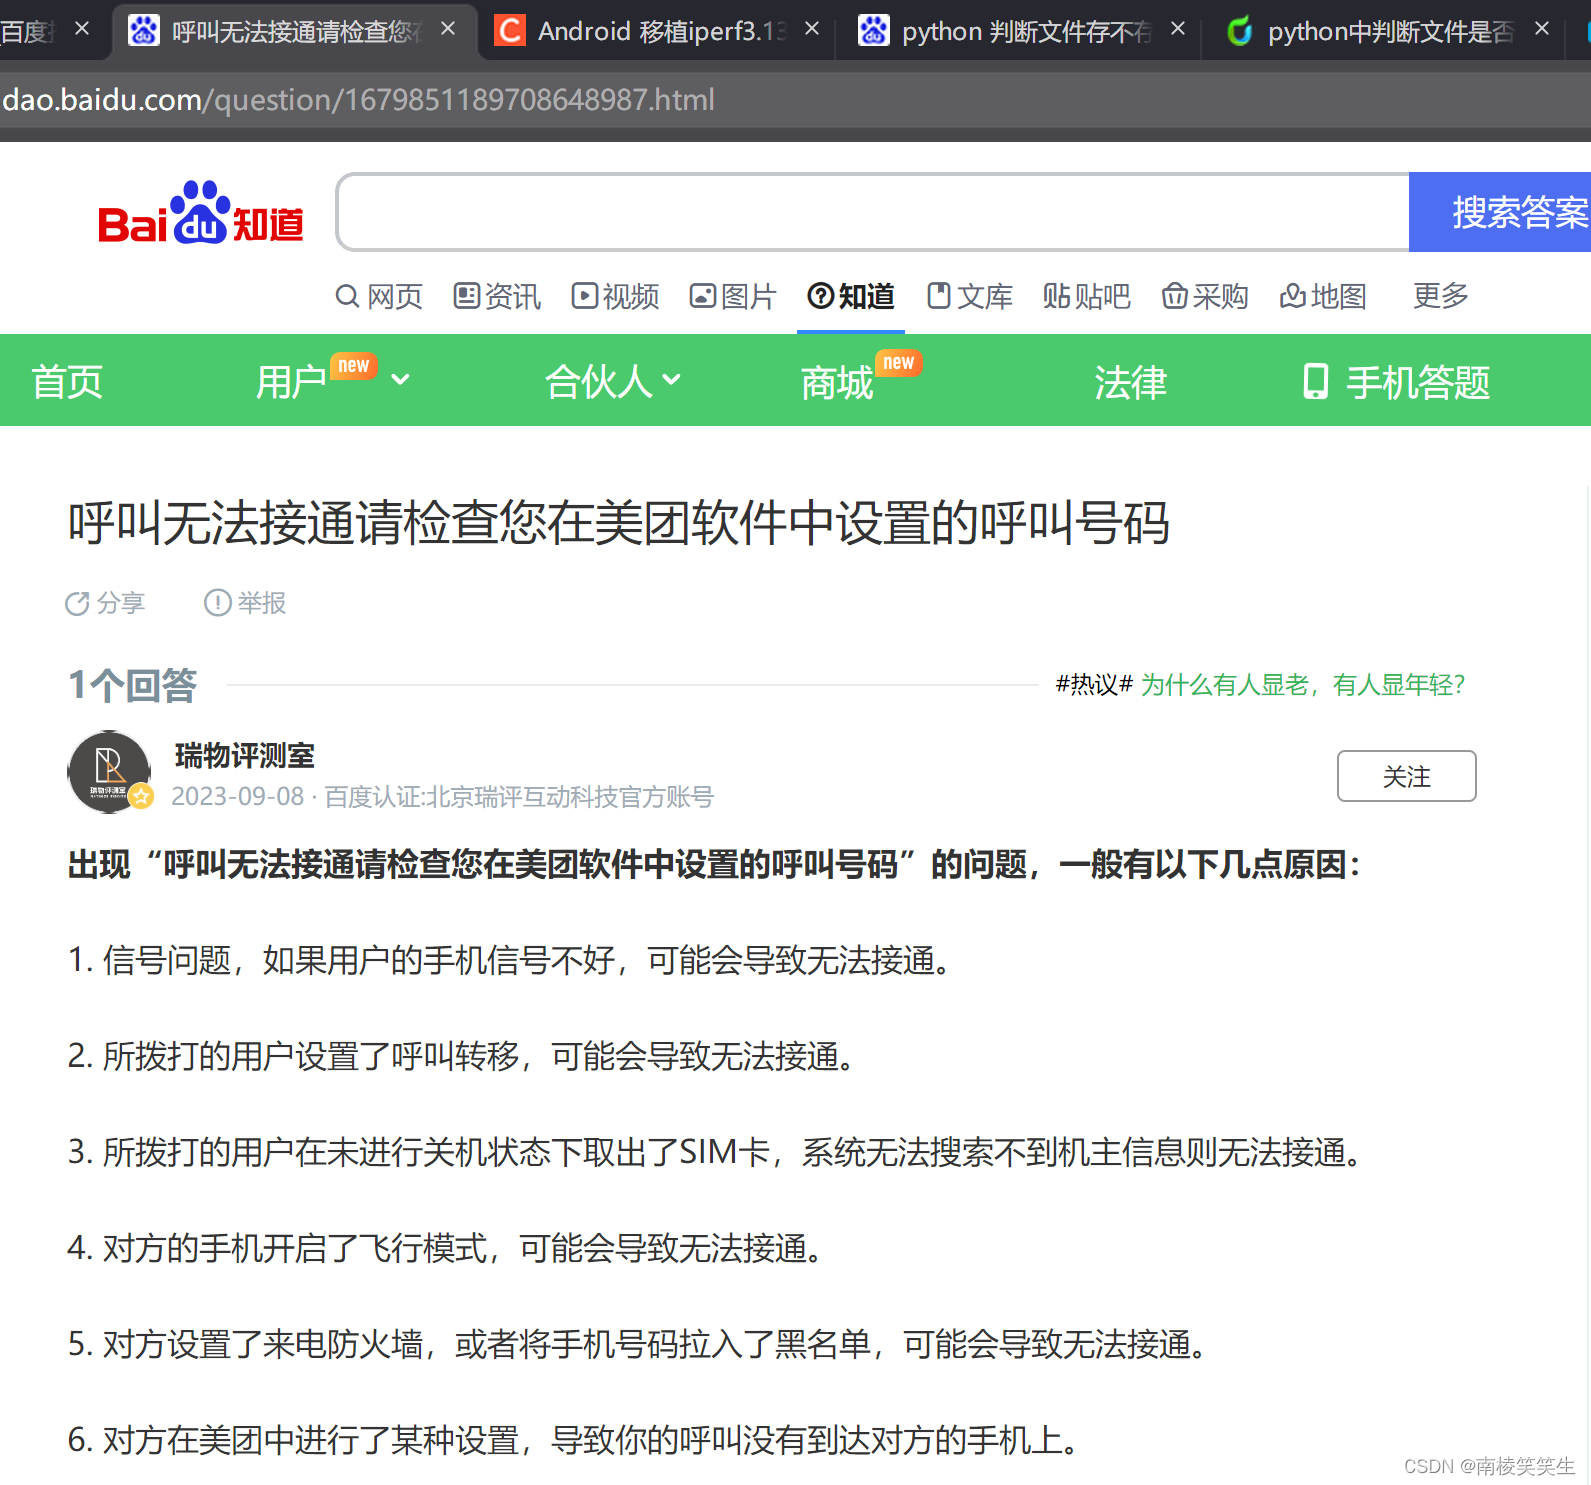Viewport: 1591px width, 1485px height.
Task: Click answer line 4 about 飞行模式
Action: point(445,1248)
